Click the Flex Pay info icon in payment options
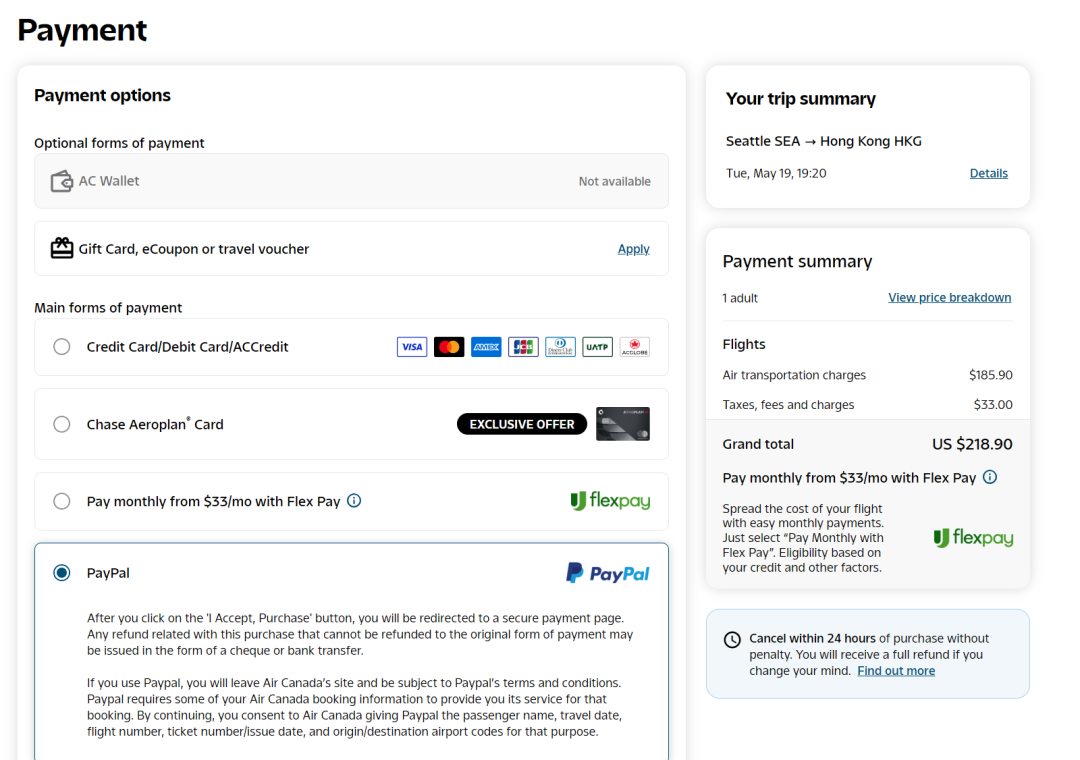The height and width of the screenshot is (760, 1080). click(354, 501)
